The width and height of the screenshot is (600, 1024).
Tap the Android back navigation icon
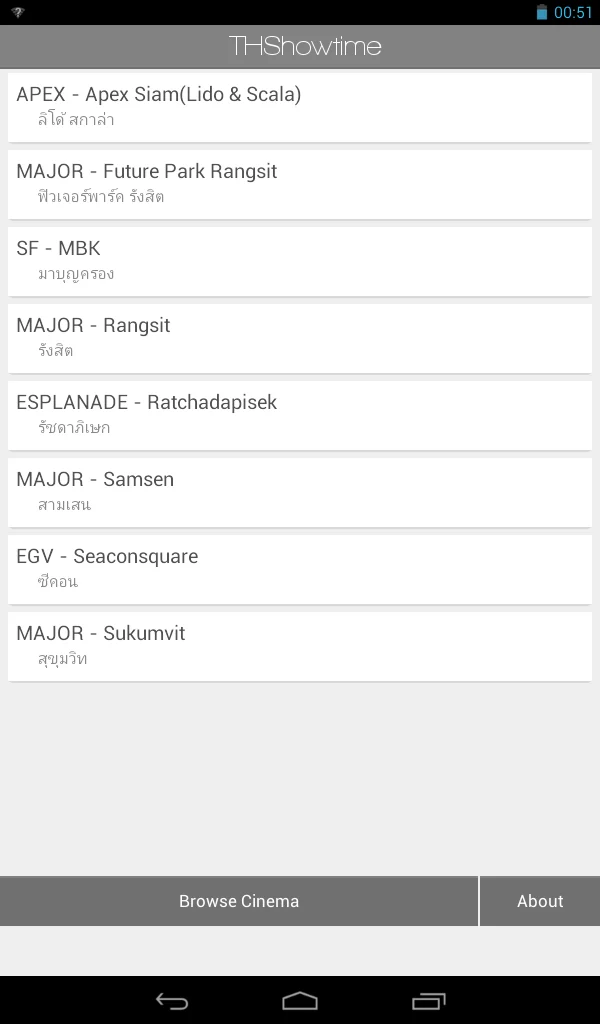tap(172, 1000)
